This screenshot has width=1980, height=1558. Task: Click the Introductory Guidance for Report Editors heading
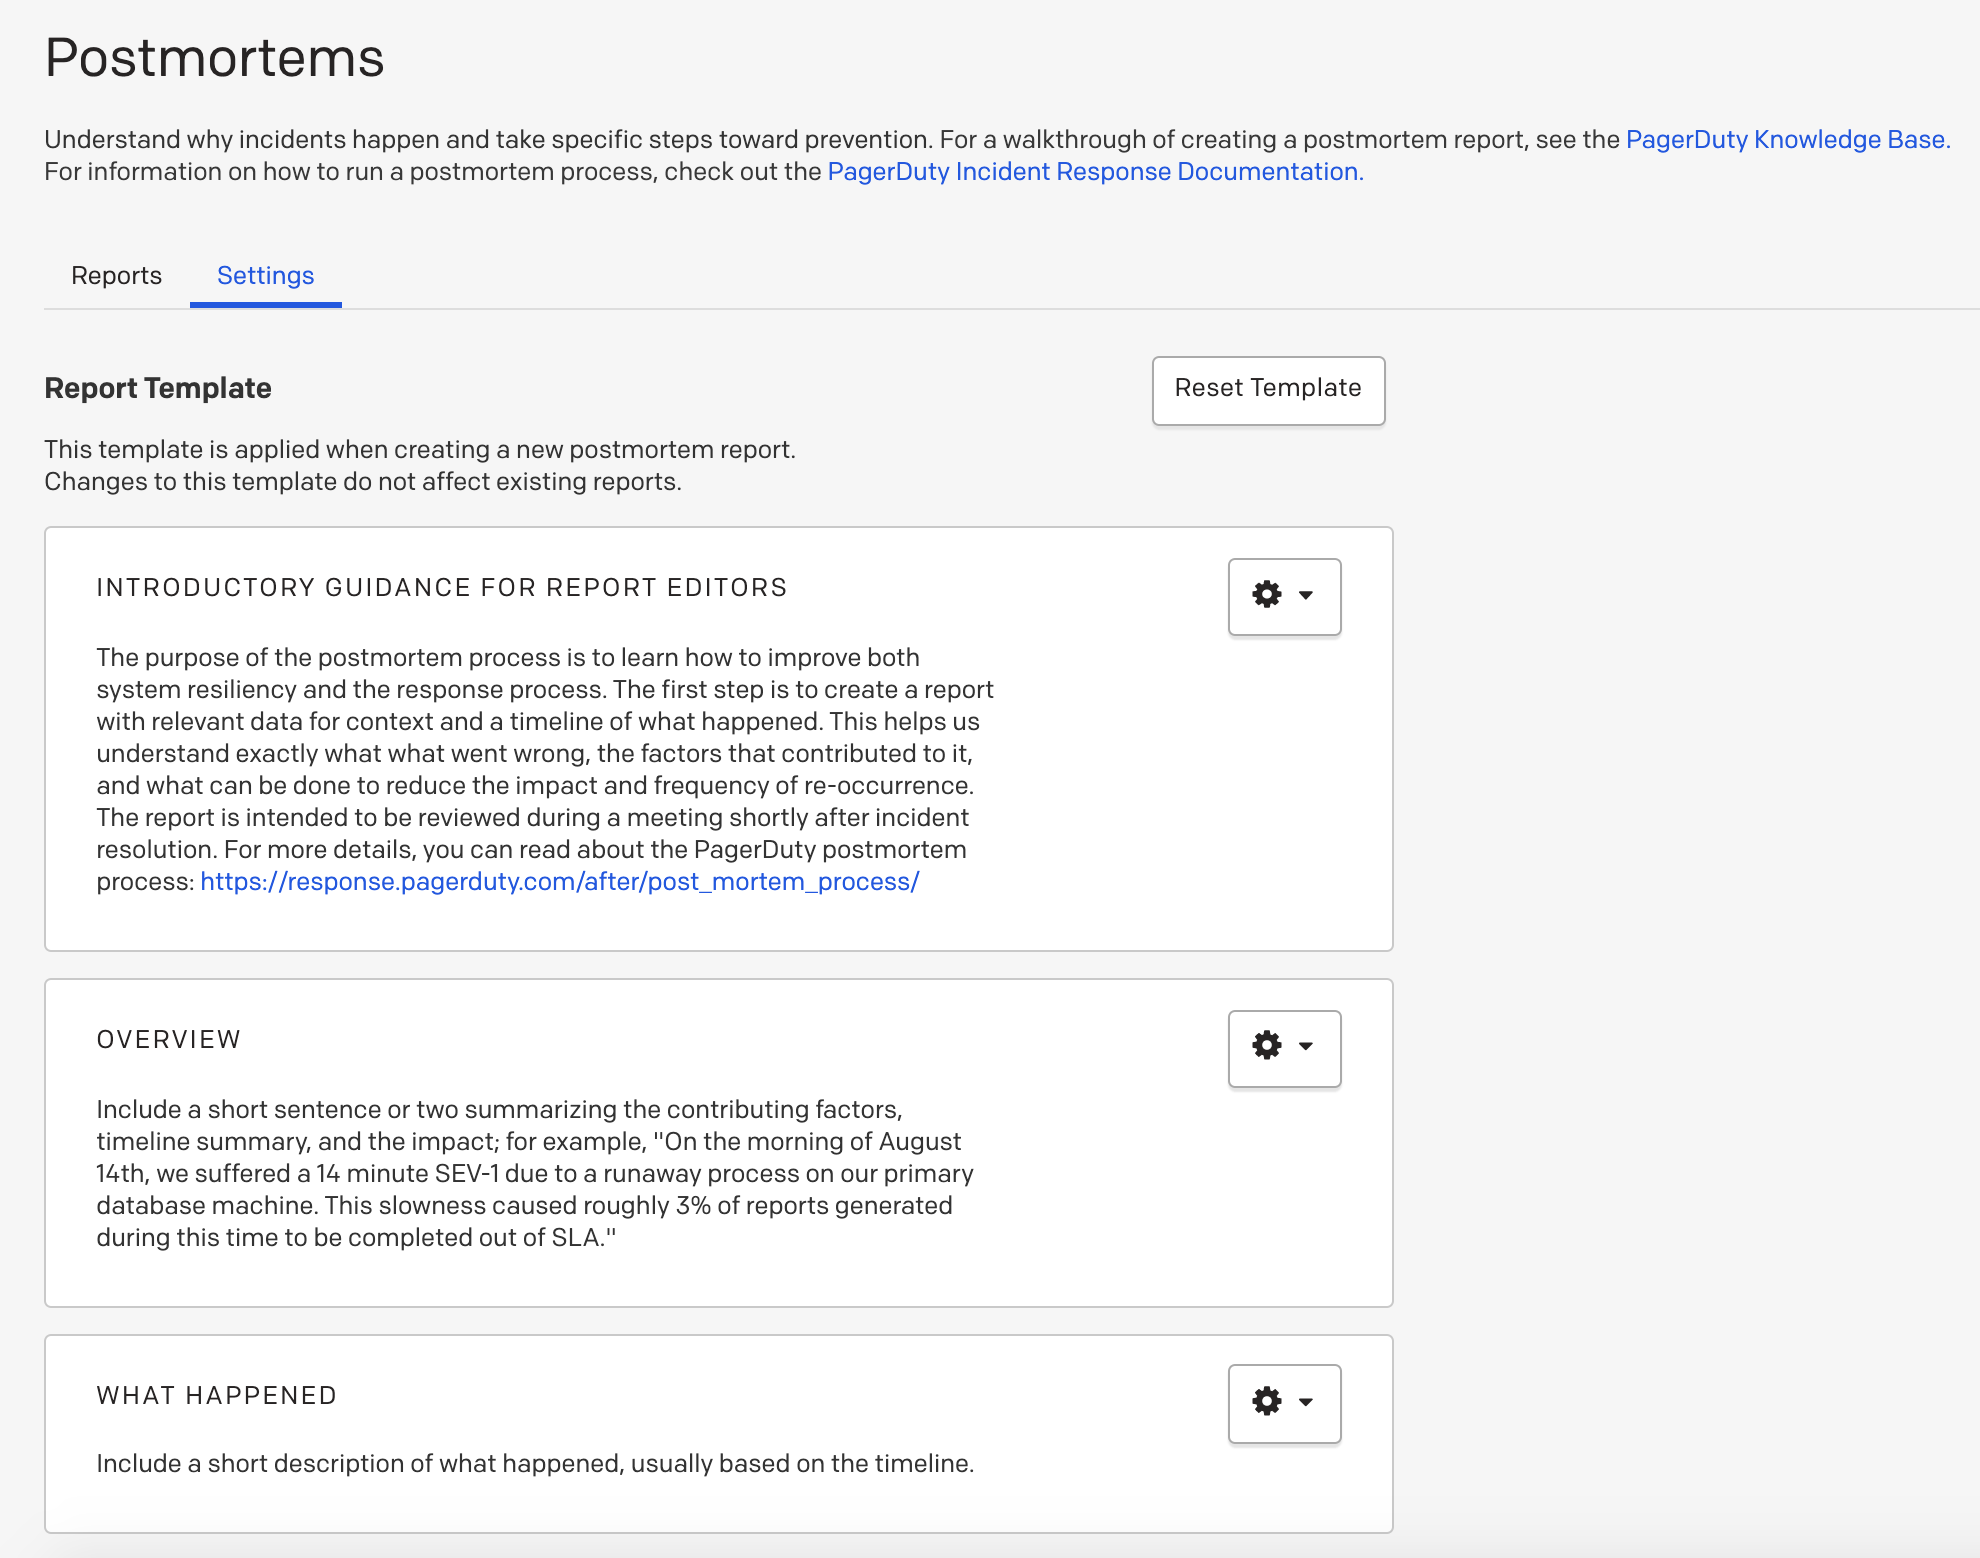[x=441, y=588]
